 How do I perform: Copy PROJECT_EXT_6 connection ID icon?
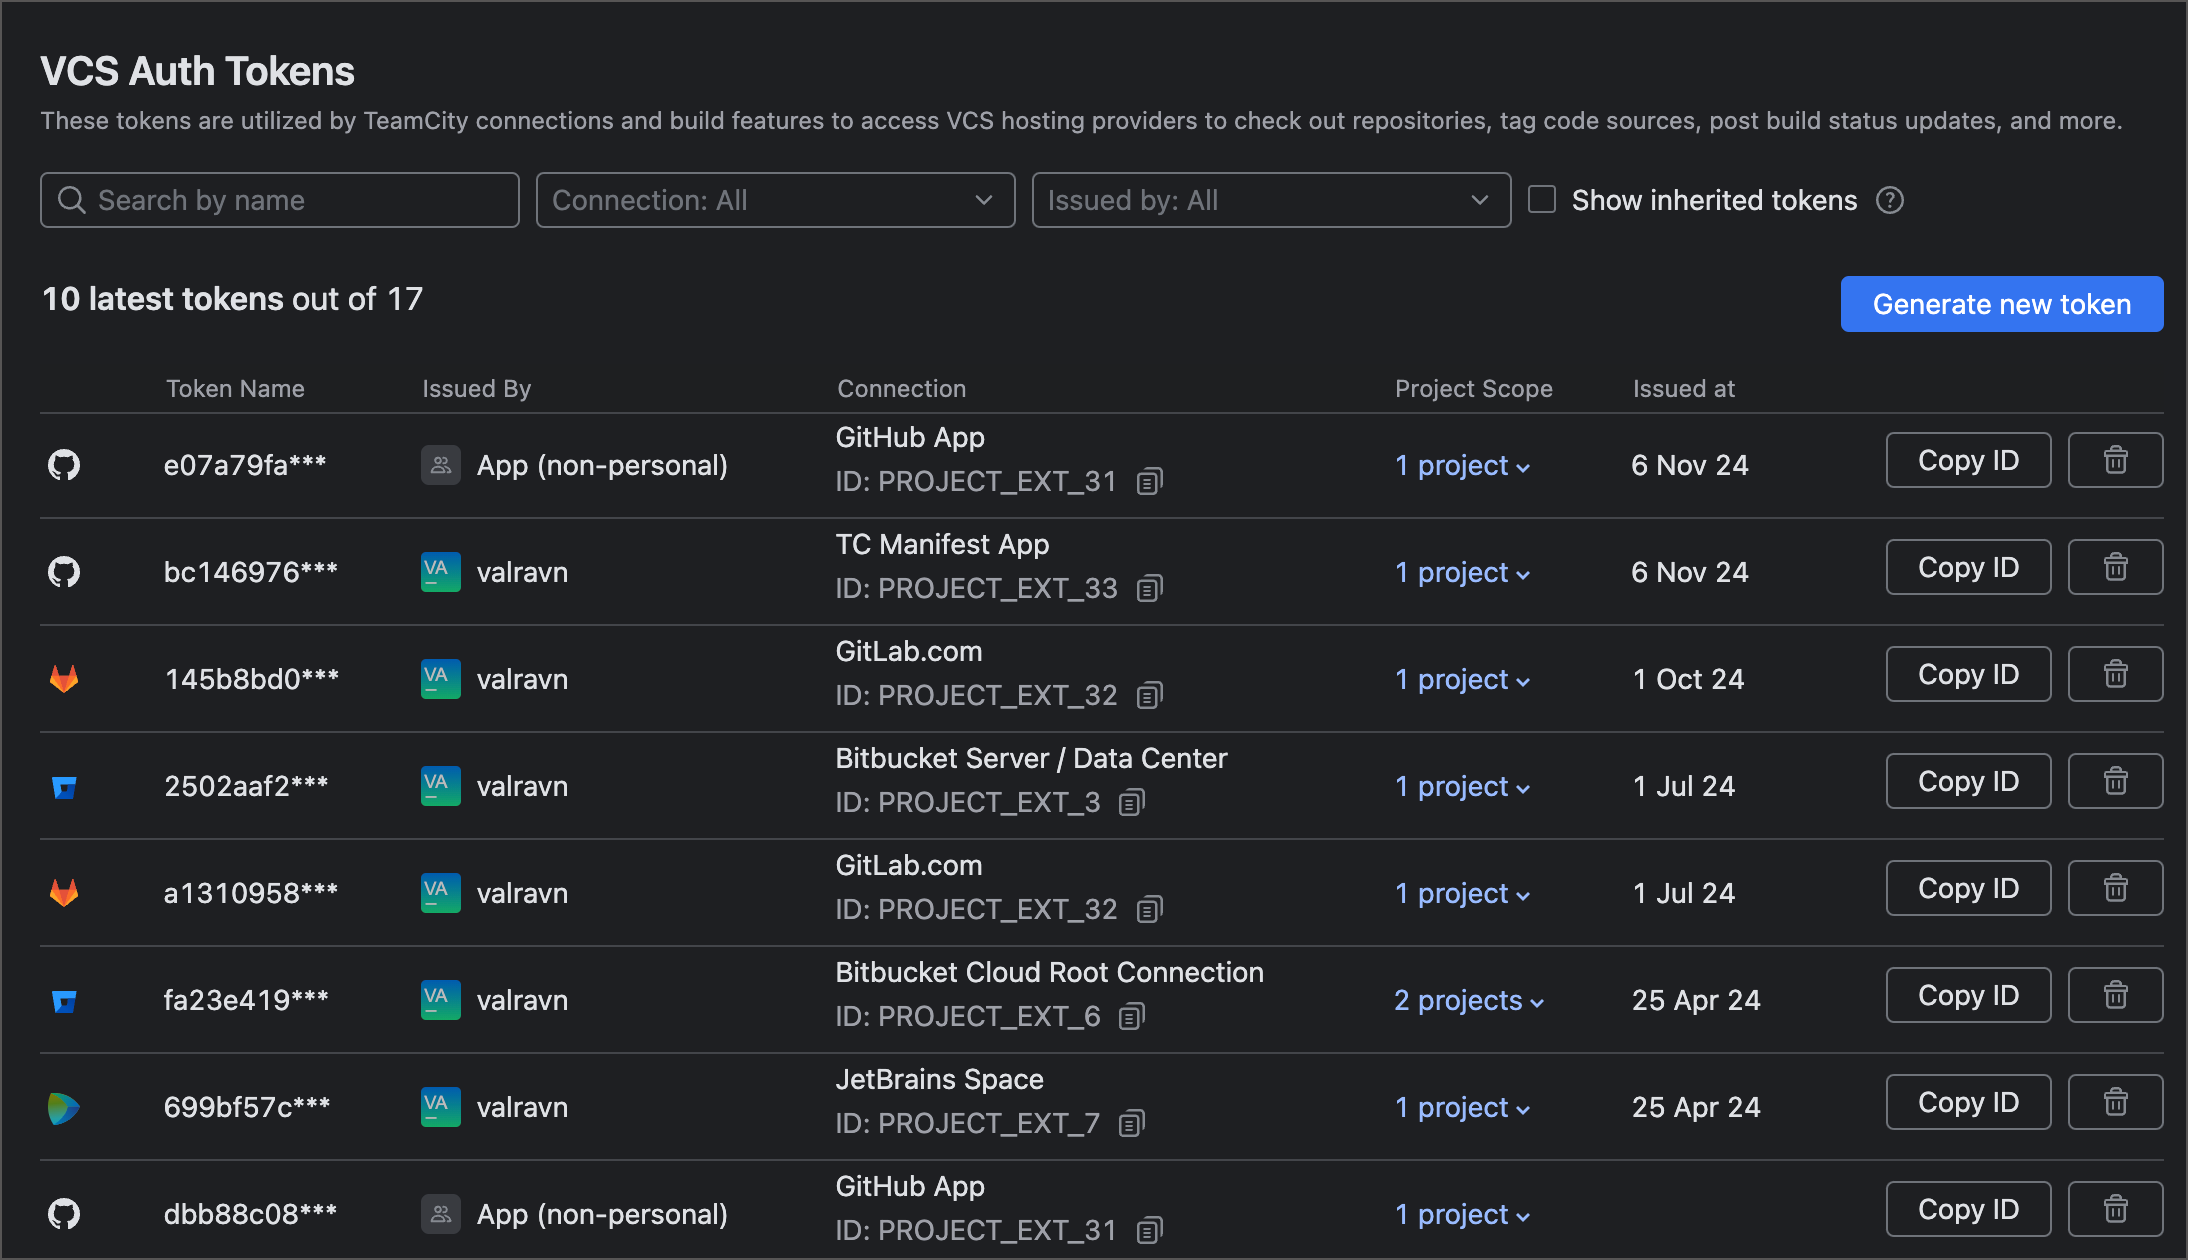(1131, 1017)
